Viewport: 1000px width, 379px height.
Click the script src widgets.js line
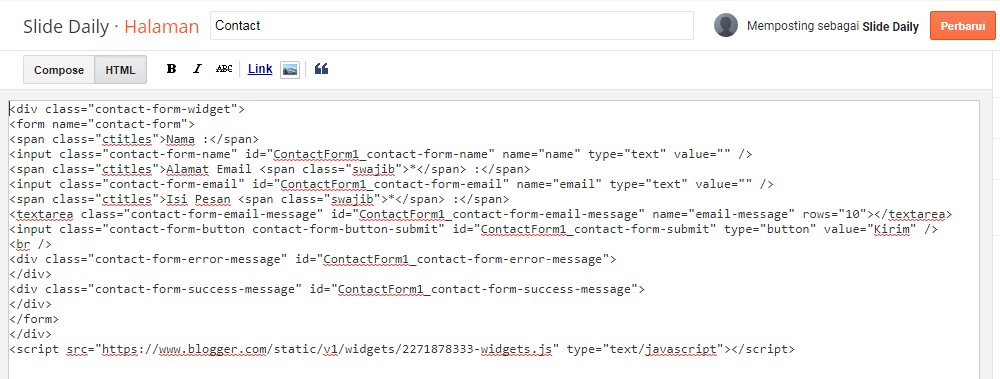point(402,349)
